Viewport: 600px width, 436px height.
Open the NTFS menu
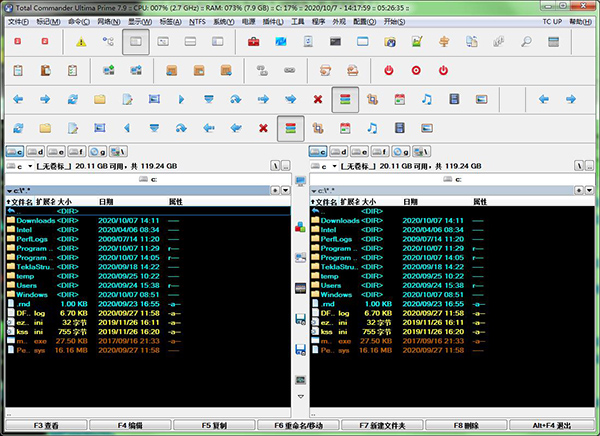197,22
